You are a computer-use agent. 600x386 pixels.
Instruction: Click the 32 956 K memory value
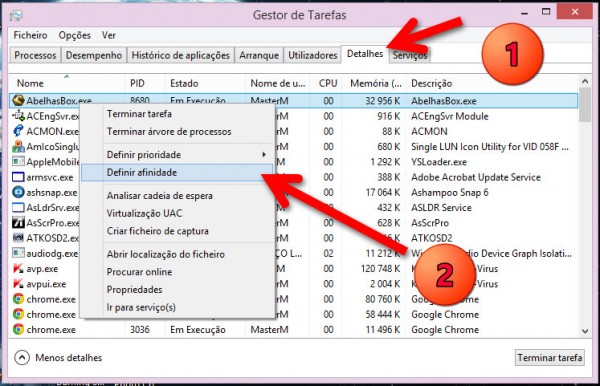coord(383,101)
